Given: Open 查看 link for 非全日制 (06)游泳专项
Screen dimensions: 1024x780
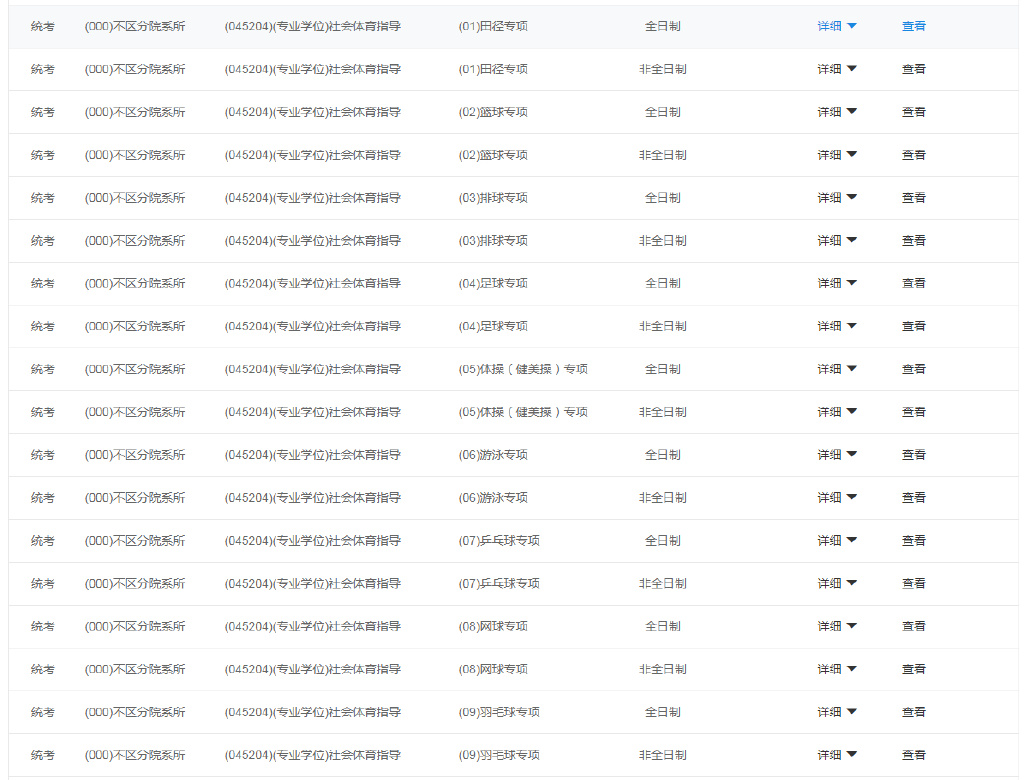Looking at the screenshot, I should [x=914, y=498].
